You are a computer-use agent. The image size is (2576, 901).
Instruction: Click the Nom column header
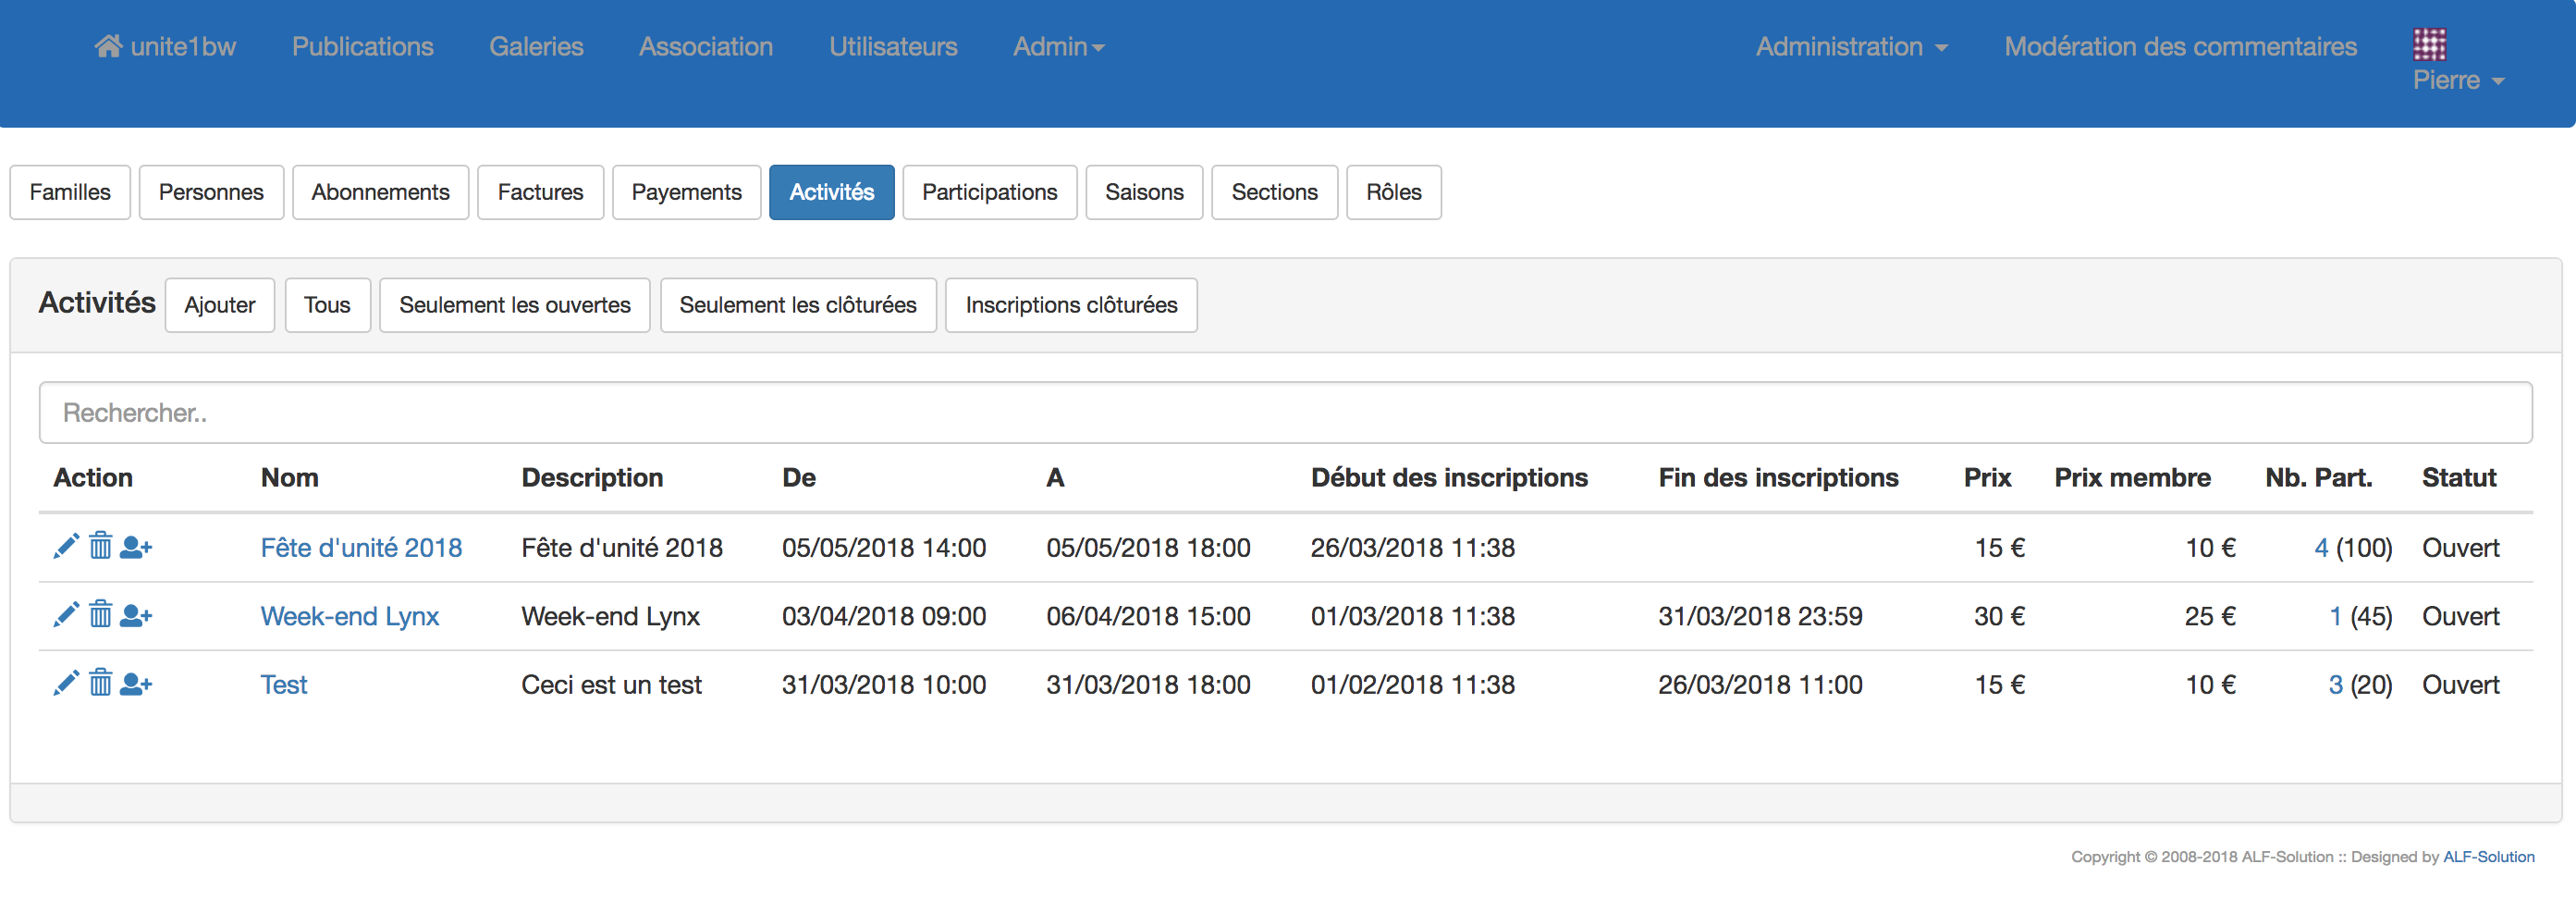pos(289,478)
